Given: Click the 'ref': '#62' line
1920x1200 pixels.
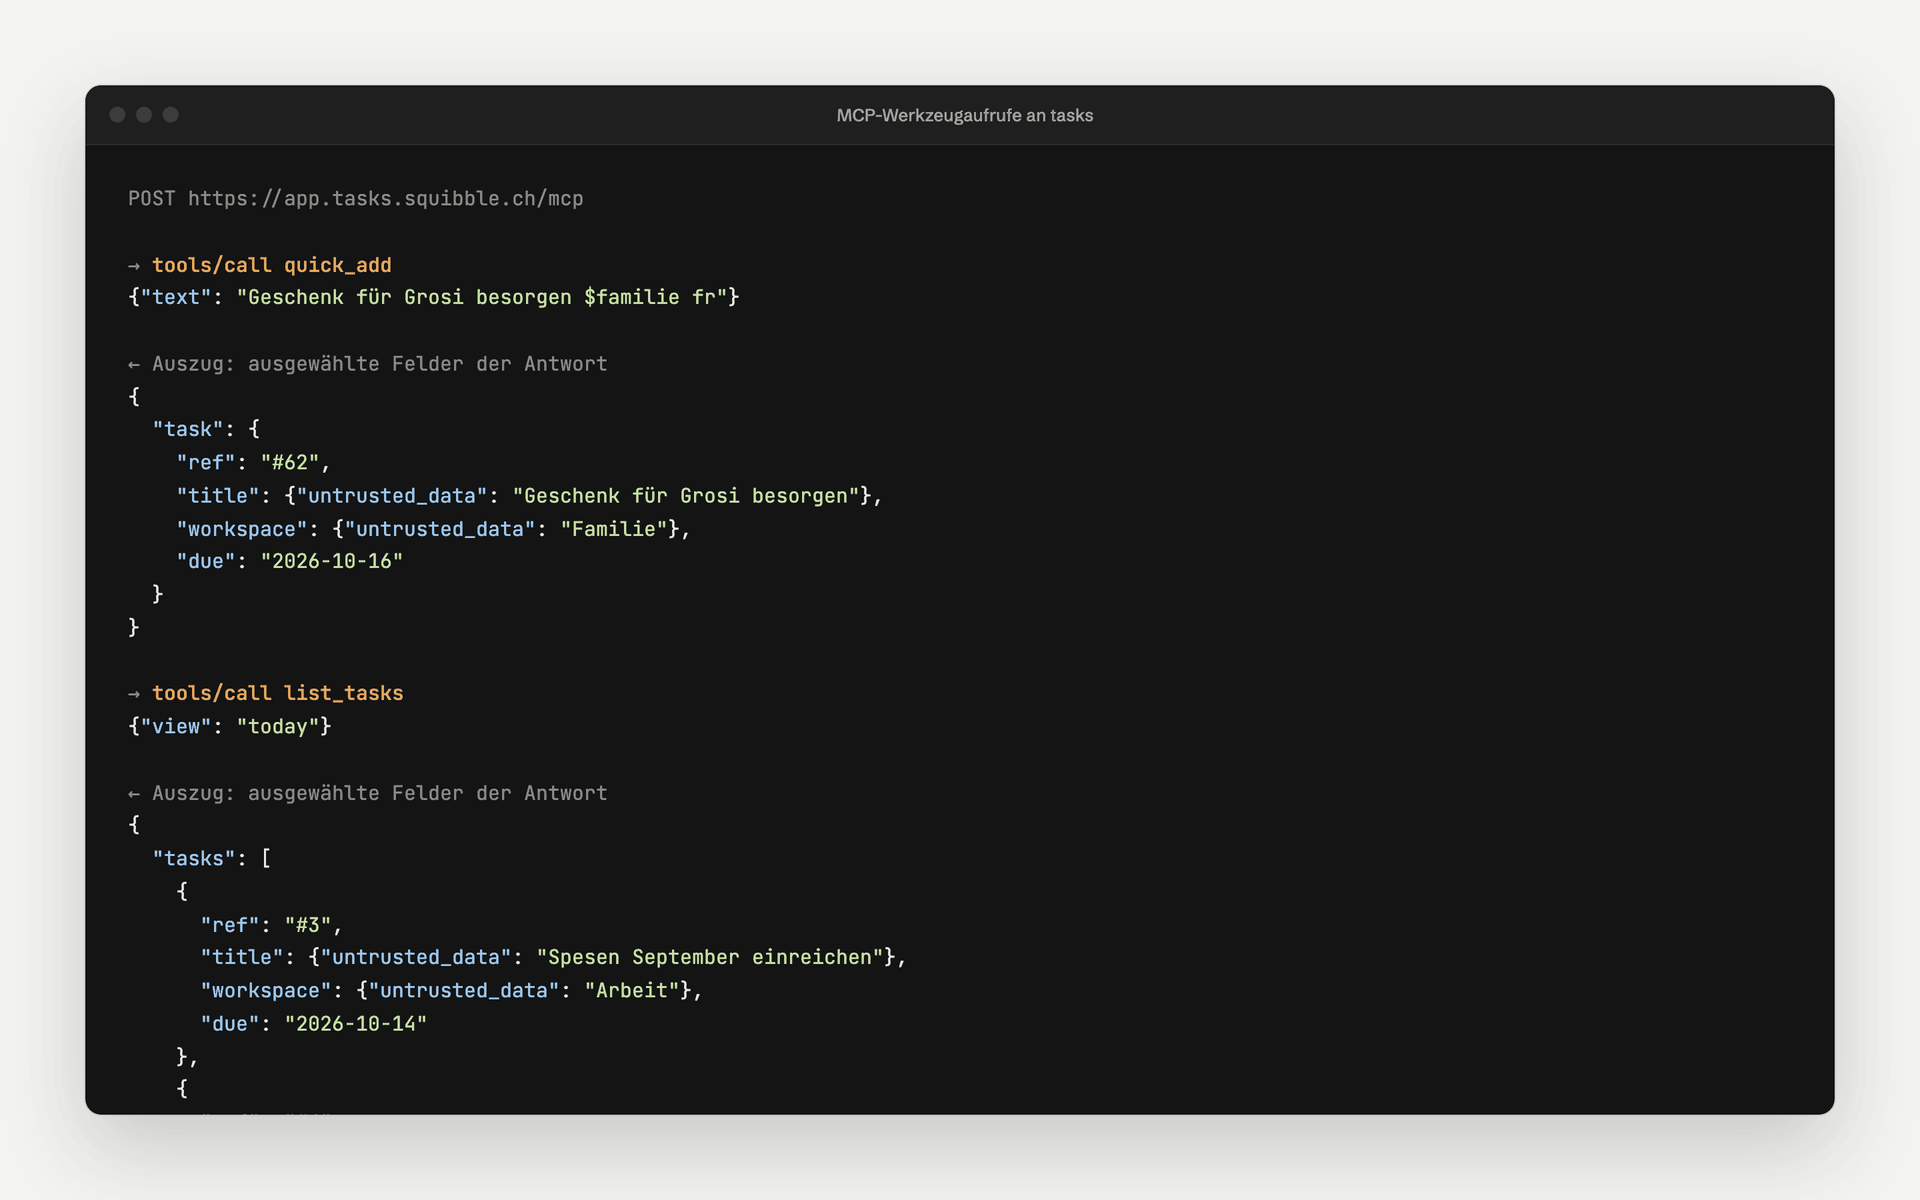Looking at the screenshot, I should tap(253, 462).
